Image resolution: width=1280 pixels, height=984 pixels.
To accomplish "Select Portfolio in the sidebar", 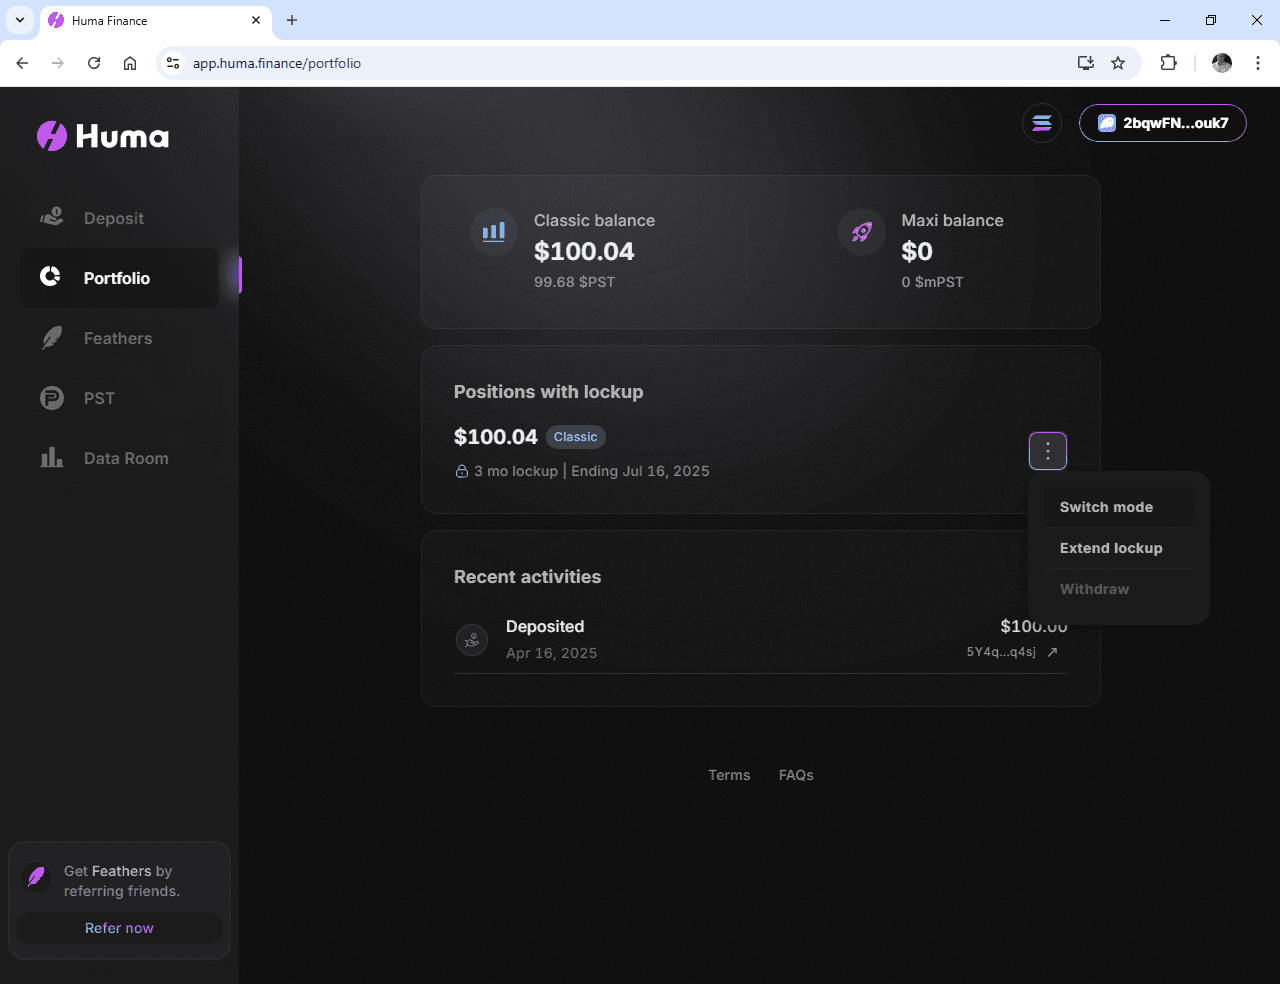I will (119, 278).
